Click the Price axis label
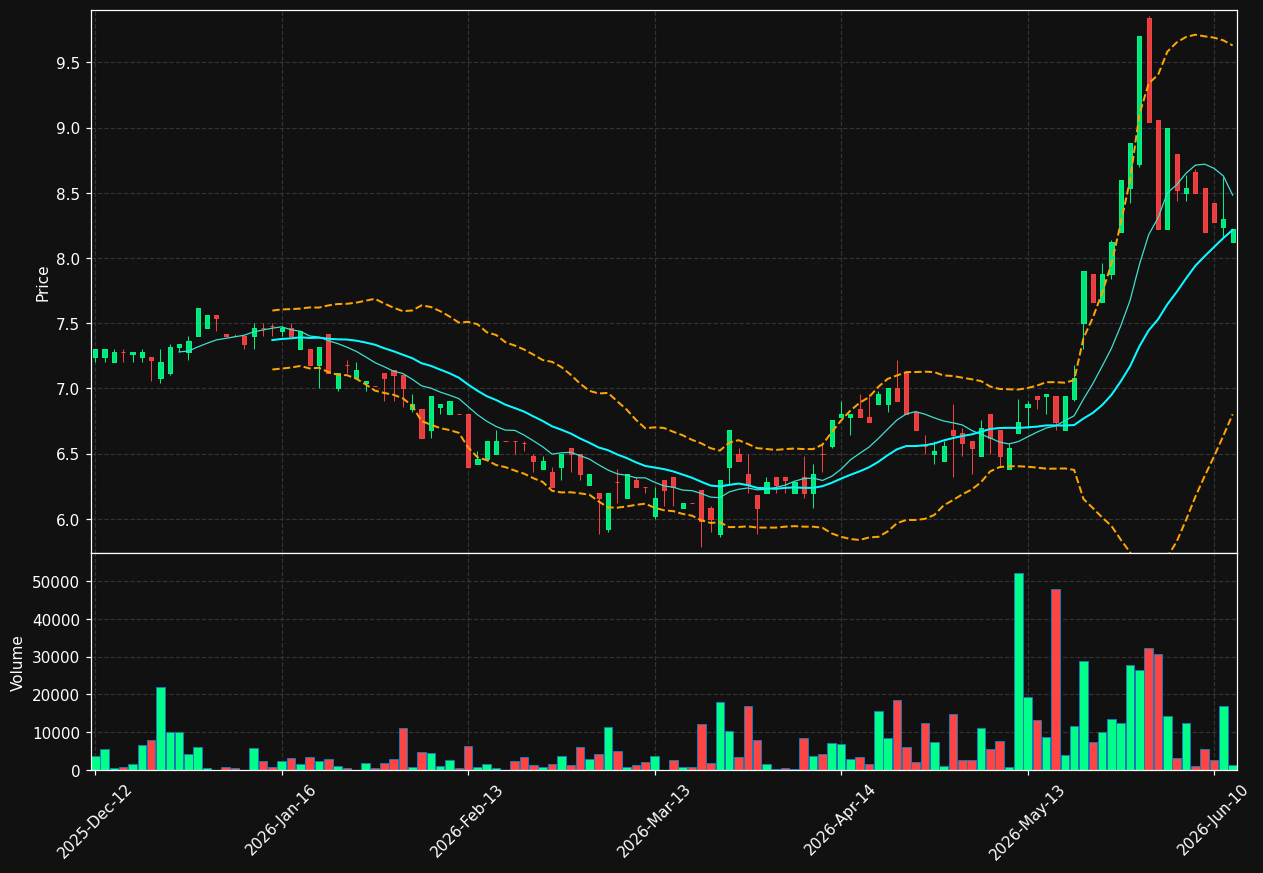Screen dimensions: 1263x873 click(43, 283)
